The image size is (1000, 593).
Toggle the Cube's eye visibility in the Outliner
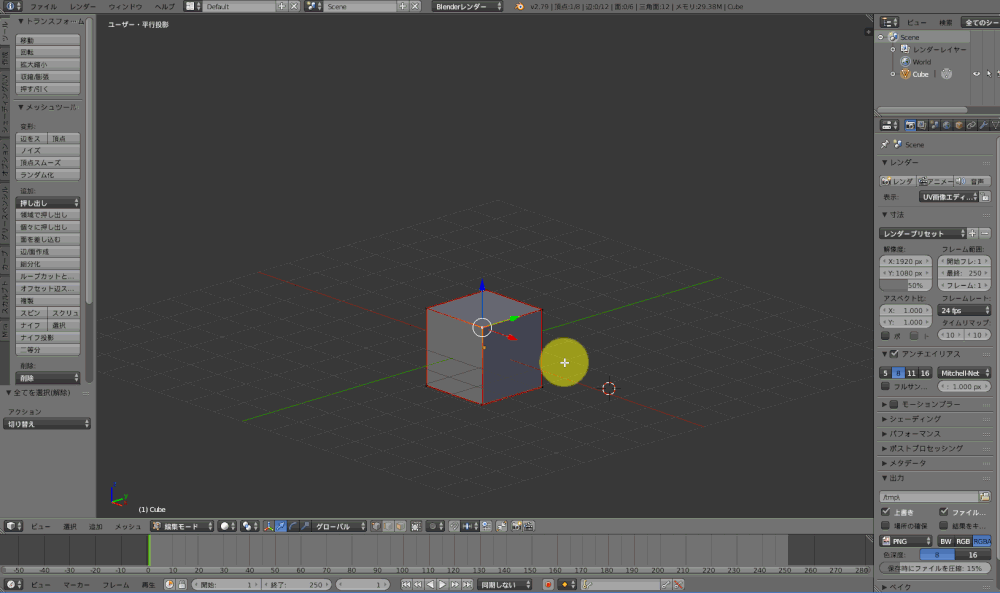(x=977, y=74)
